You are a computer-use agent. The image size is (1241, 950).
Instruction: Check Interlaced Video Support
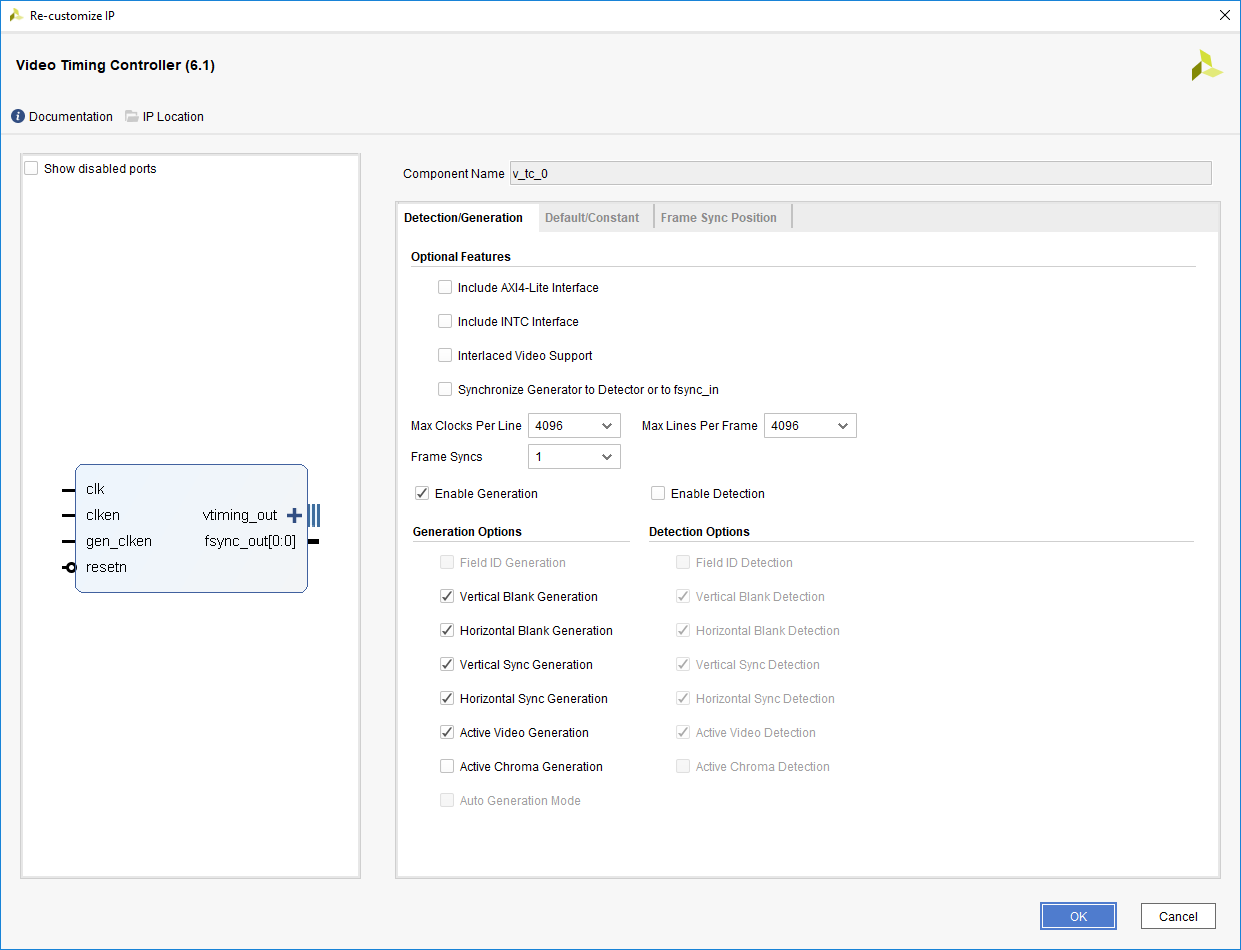tap(445, 355)
